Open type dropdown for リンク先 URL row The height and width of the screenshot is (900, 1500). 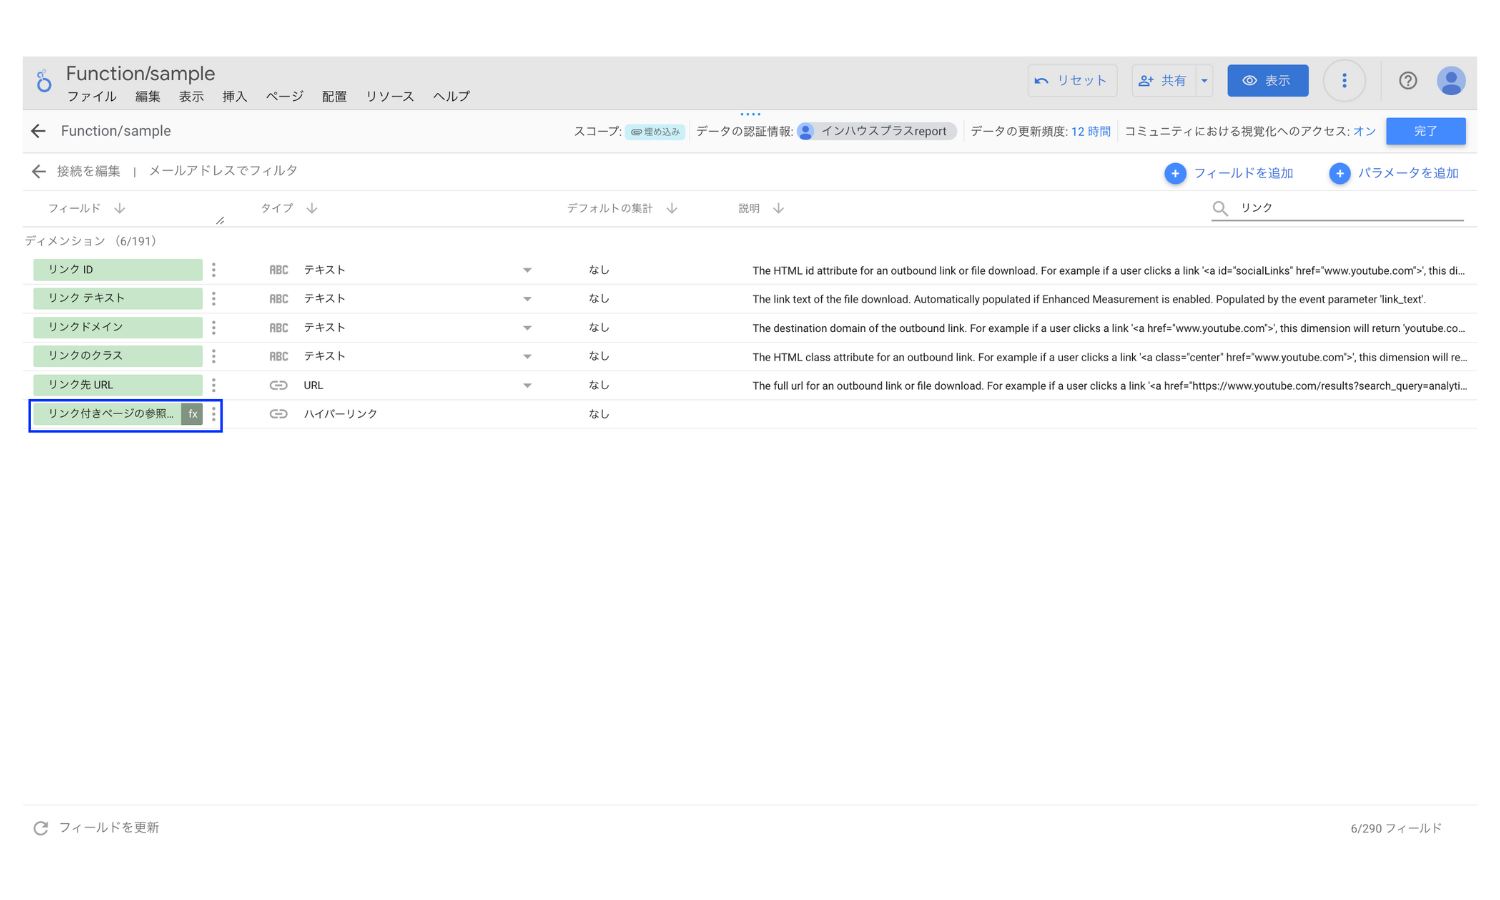[527, 385]
